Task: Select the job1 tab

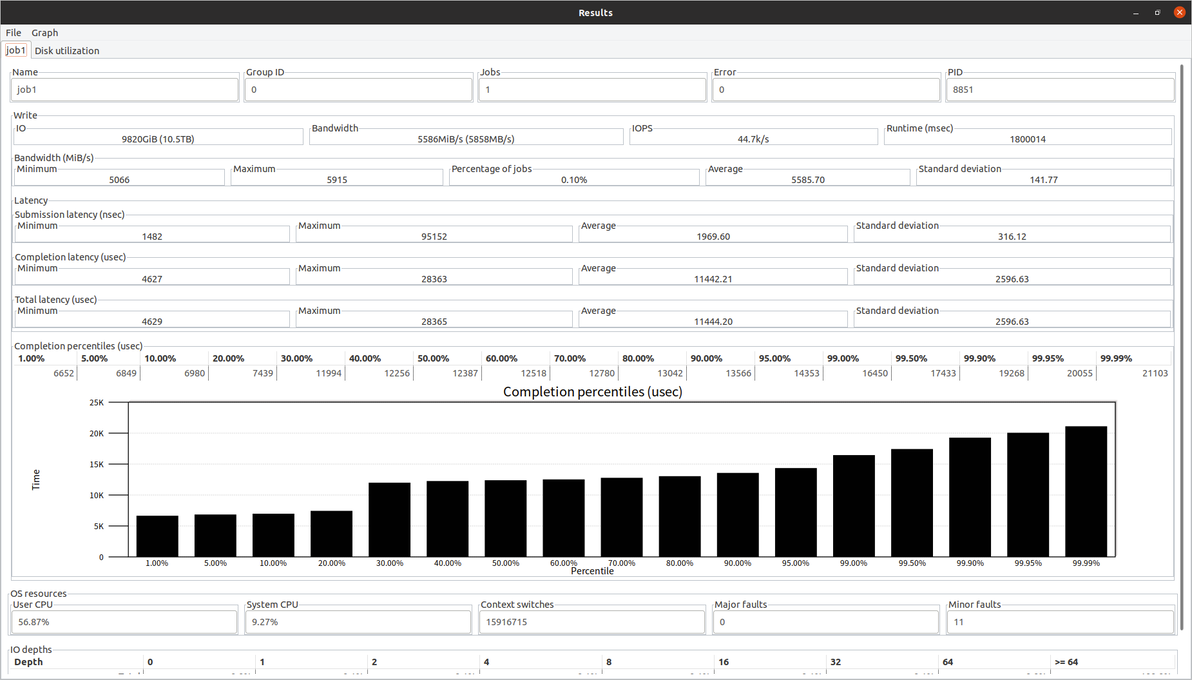Action: tap(16, 50)
